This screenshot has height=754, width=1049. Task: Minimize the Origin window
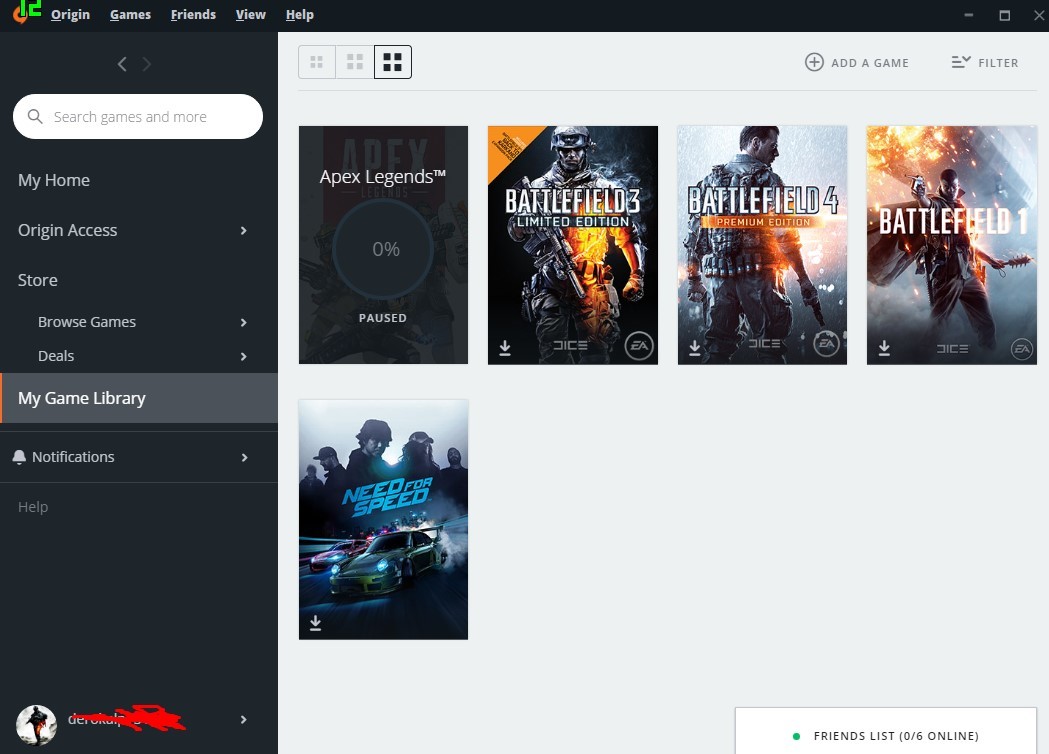pyautogui.click(x=968, y=15)
